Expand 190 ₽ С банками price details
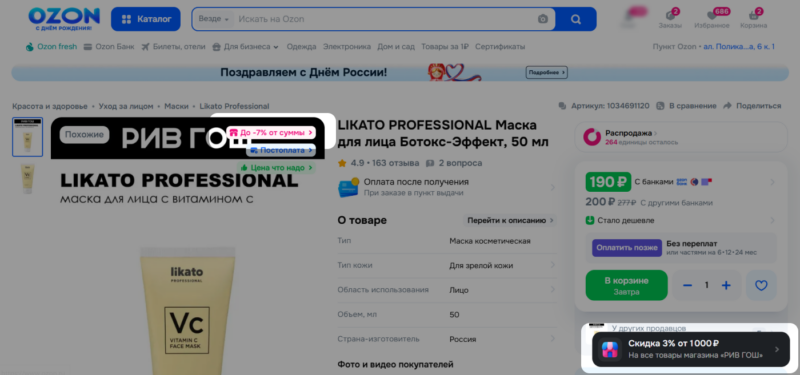This screenshot has height=375, width=800. (681, 182)
